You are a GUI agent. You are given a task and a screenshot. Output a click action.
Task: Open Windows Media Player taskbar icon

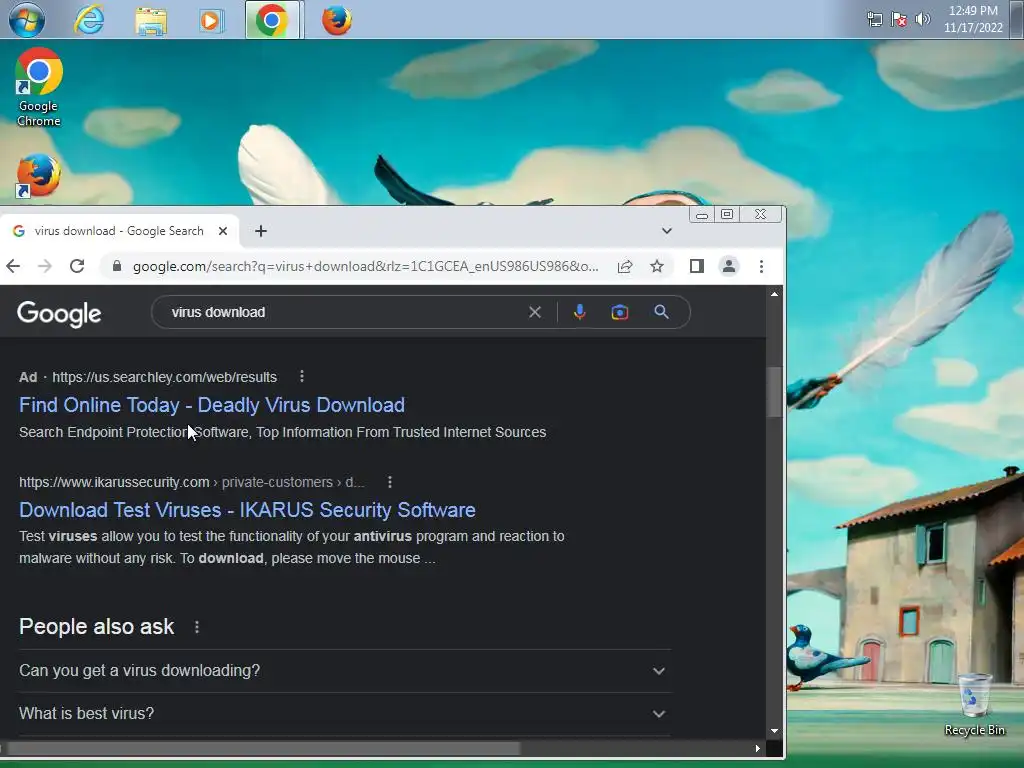[x=211, y=21]
